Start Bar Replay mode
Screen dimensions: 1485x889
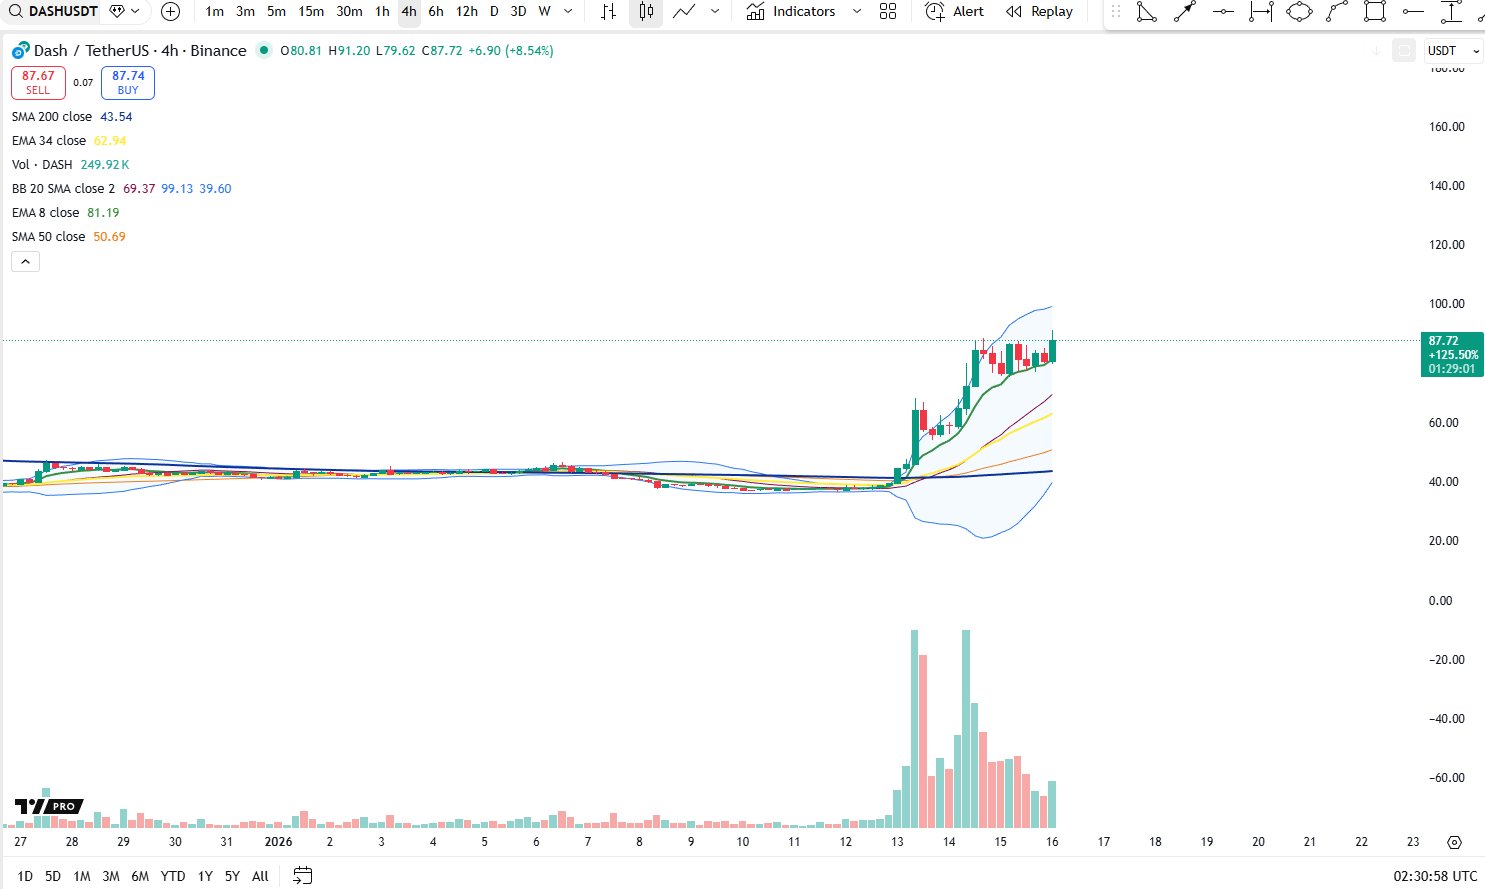[1040, 11]
